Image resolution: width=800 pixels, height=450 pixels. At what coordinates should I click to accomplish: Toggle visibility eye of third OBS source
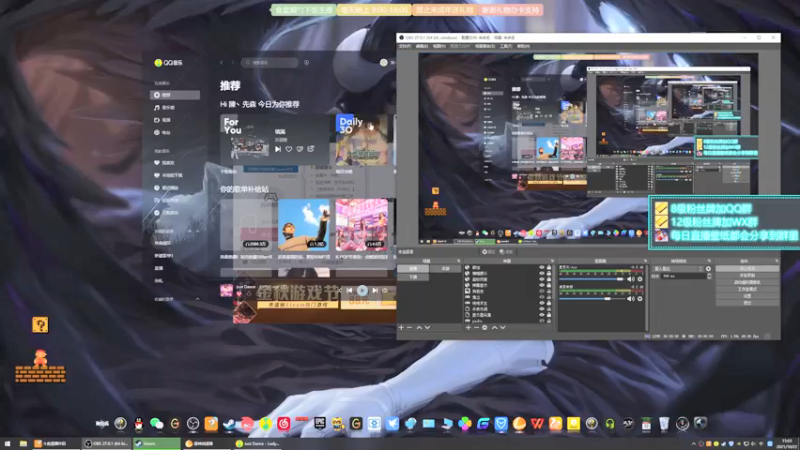542,279
